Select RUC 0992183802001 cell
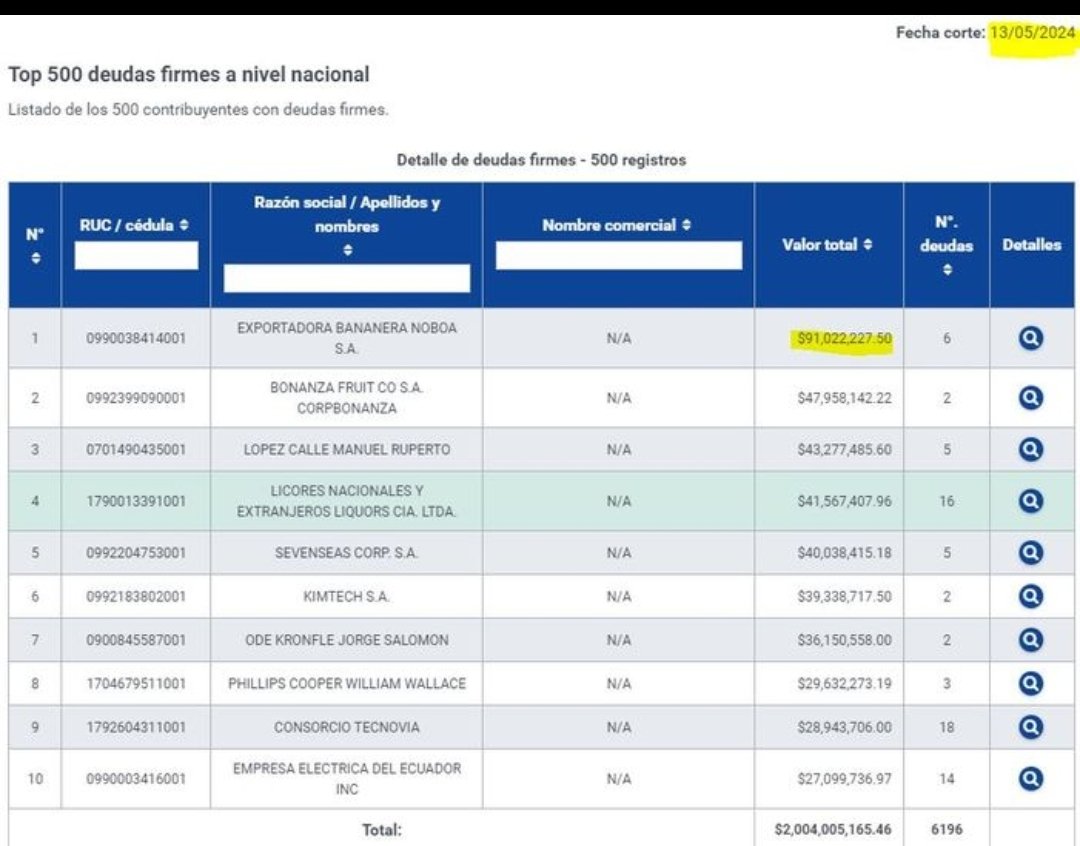Screen dimensions: 1080x846 pyautogui.click(x=136, y=597)
